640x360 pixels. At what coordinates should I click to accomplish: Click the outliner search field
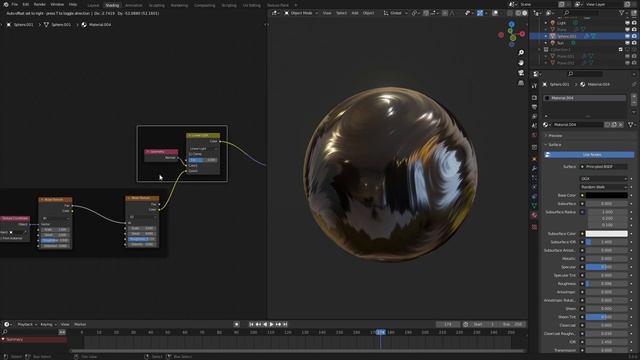(582, 13)
